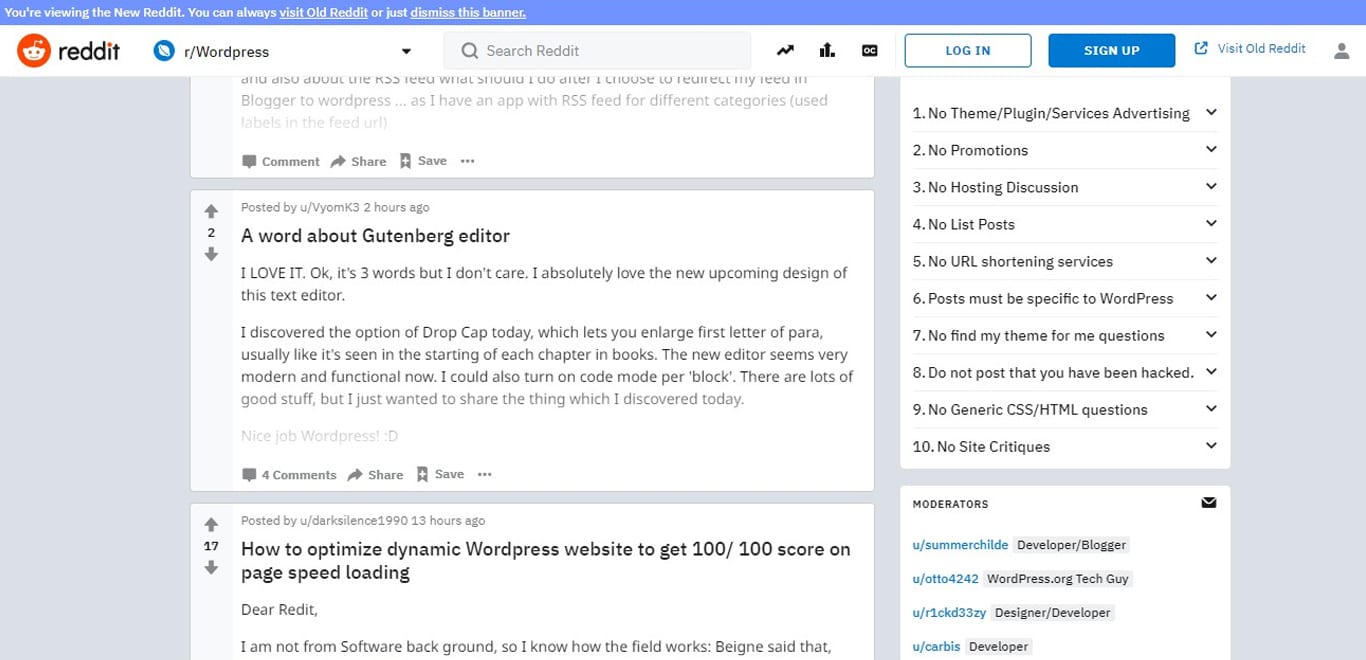
Task: Upvote the optimize dynamic Wordpress post
Action: pos(211,524)
